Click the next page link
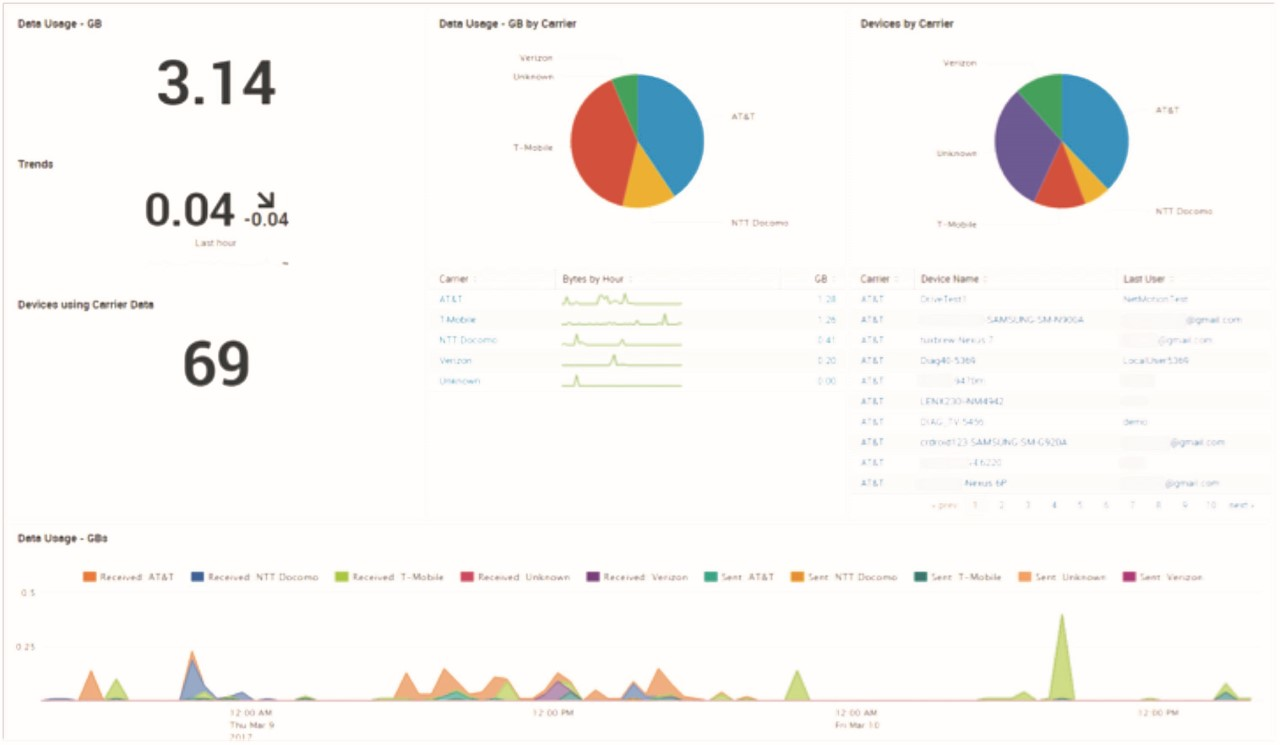Viewport: 1280px width, 745px height. click(x=1240, y=505)
